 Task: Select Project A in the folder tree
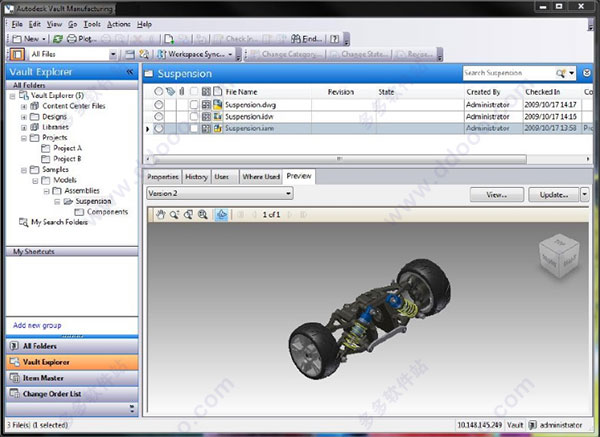[67, 148]
